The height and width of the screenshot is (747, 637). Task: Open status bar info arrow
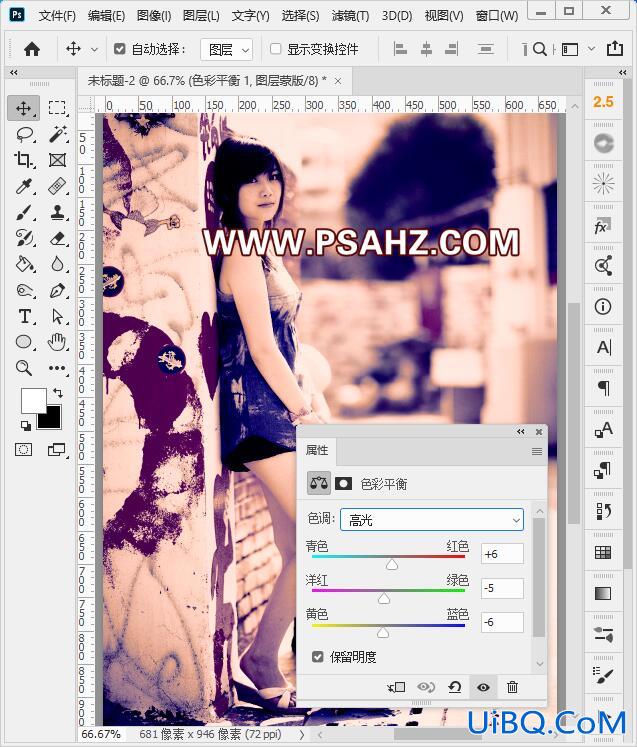click(x=302, y=734)
